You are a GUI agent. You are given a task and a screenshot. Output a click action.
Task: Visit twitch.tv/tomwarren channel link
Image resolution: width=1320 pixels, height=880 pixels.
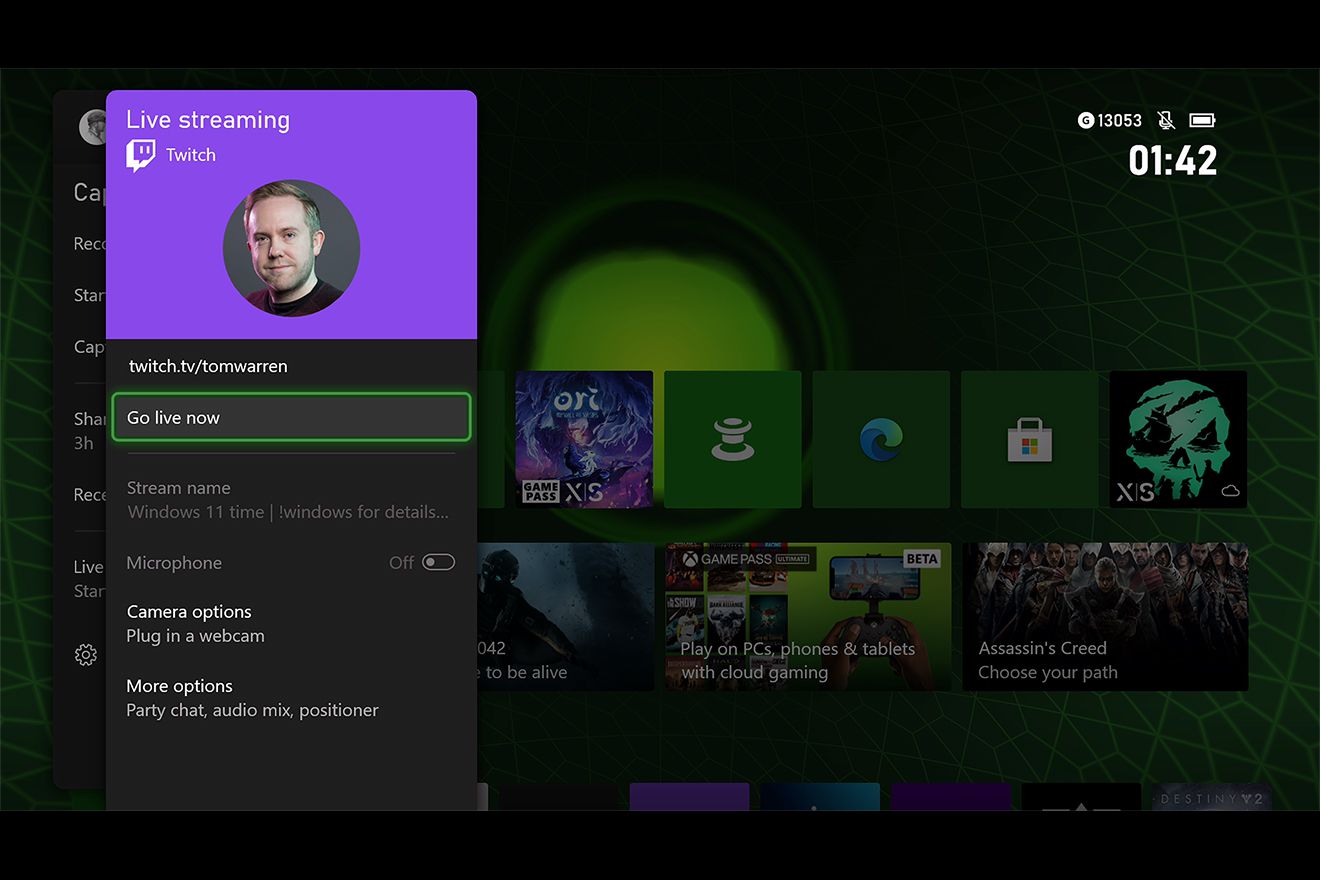(208, 366)
